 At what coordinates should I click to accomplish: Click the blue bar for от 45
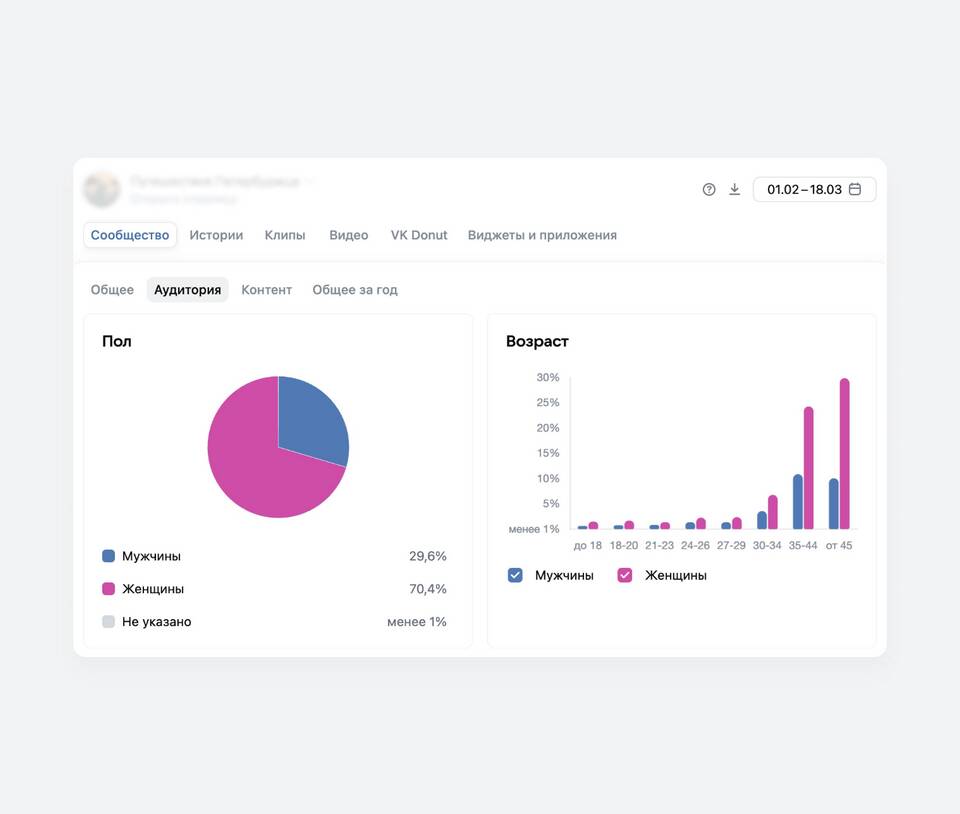click(833, 504)
